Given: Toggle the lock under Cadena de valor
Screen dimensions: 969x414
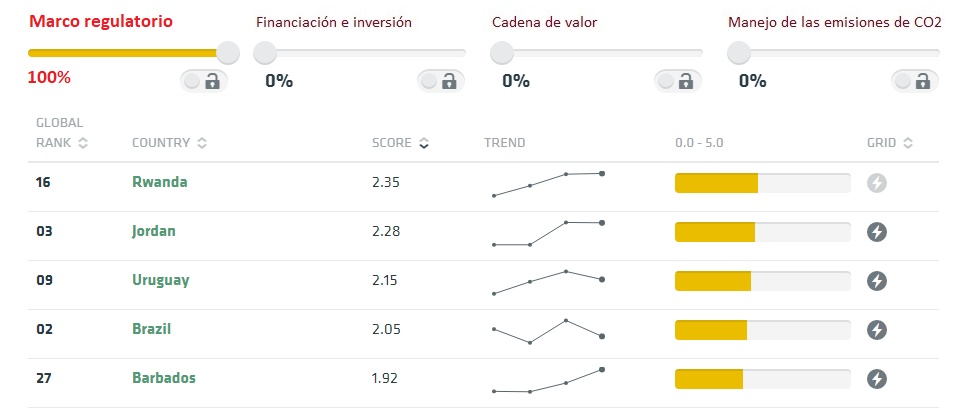Looking at the screenshot, I should (x=677, y=81).
